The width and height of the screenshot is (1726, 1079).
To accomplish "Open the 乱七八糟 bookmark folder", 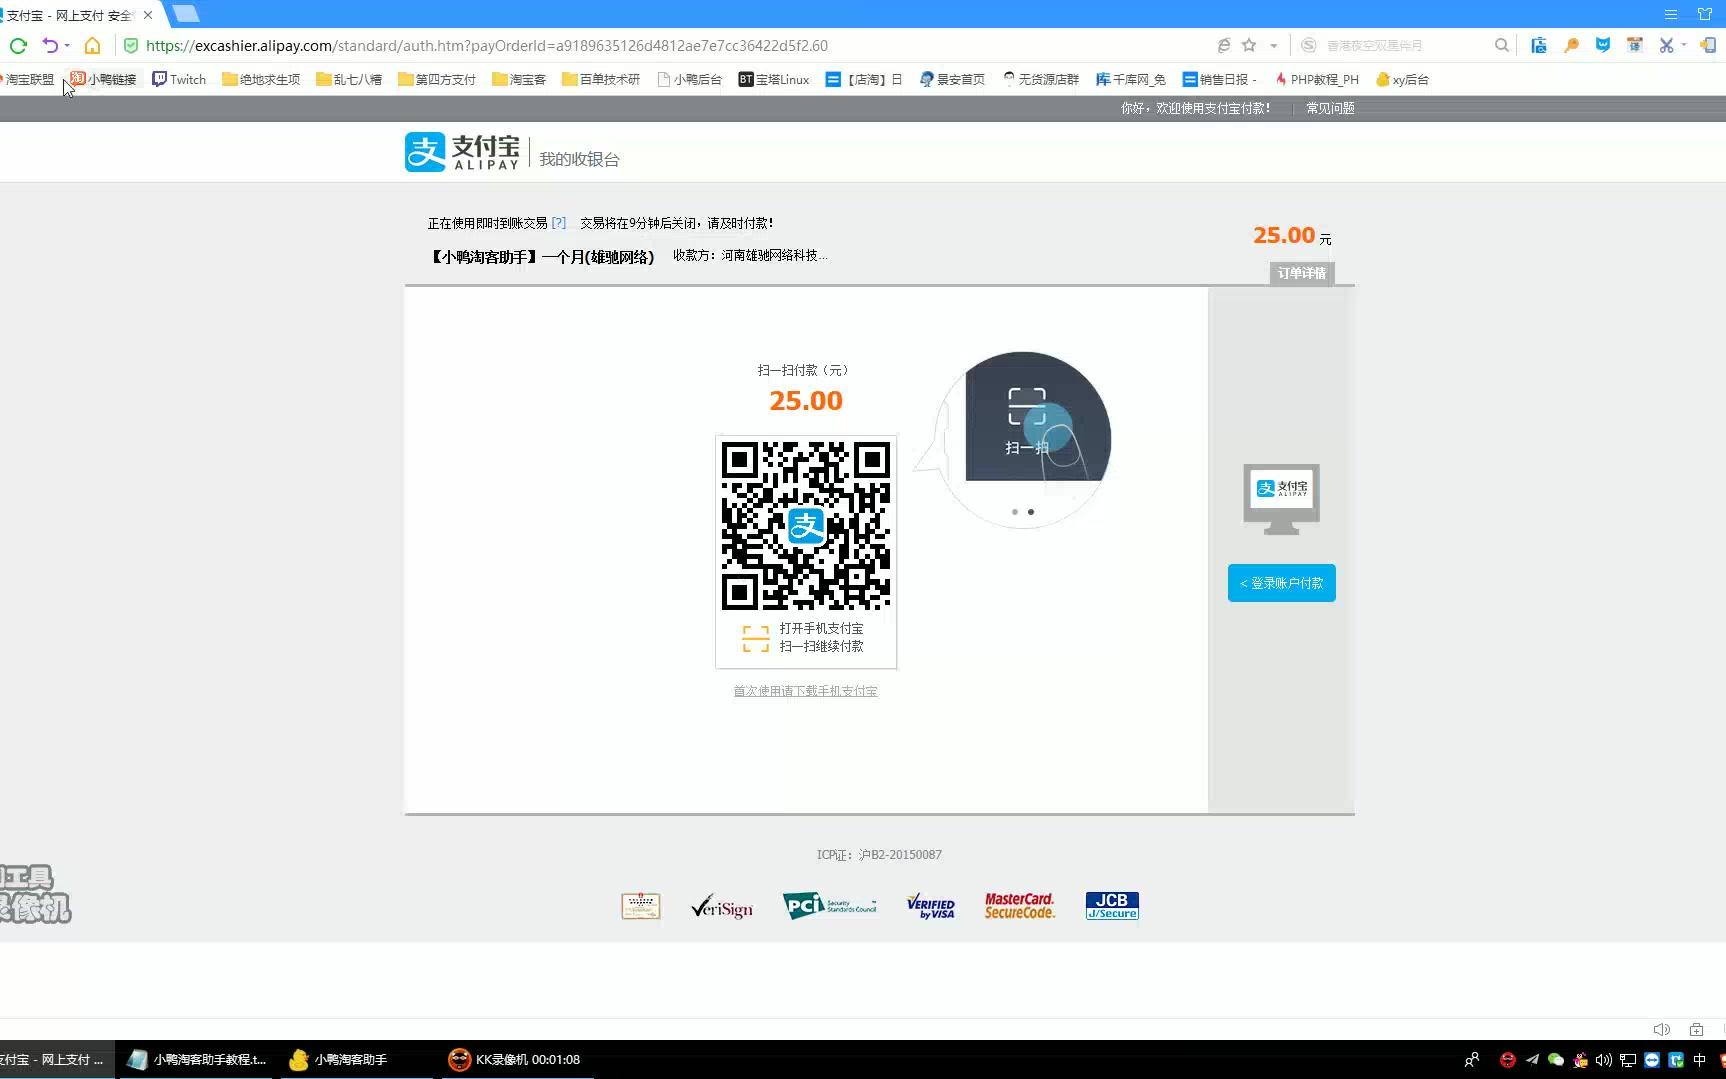I will (x=349, y=79).
